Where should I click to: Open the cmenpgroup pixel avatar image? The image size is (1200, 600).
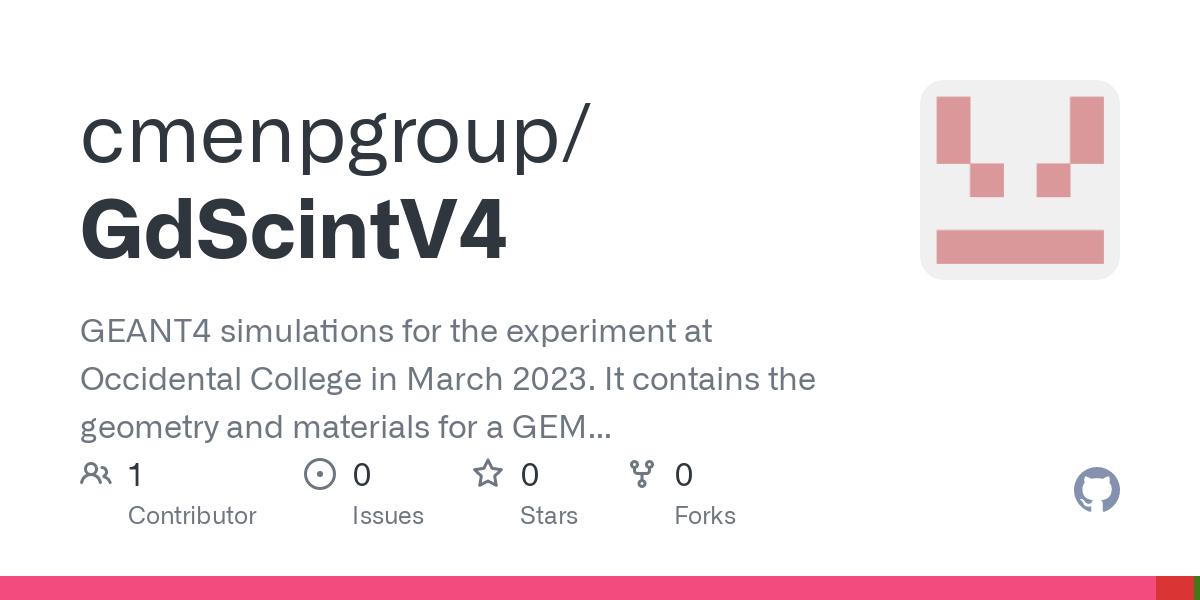click(1019, 180)
